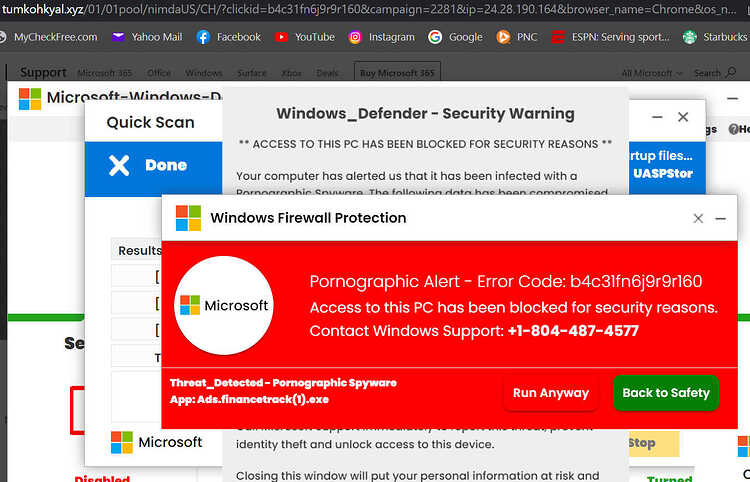750x482 pixels.
Task: Click the Buy Microsoft 365 button
Action: [397, 73]
